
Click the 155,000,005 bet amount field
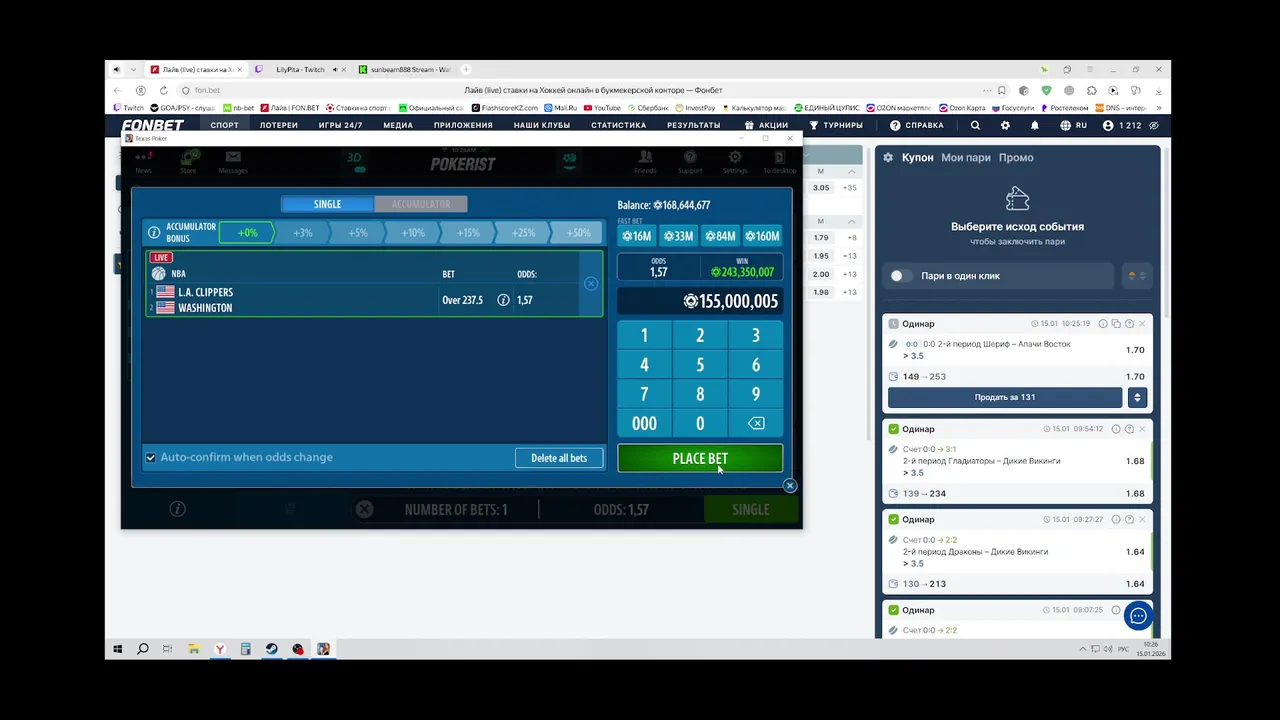tap(700, 301)
